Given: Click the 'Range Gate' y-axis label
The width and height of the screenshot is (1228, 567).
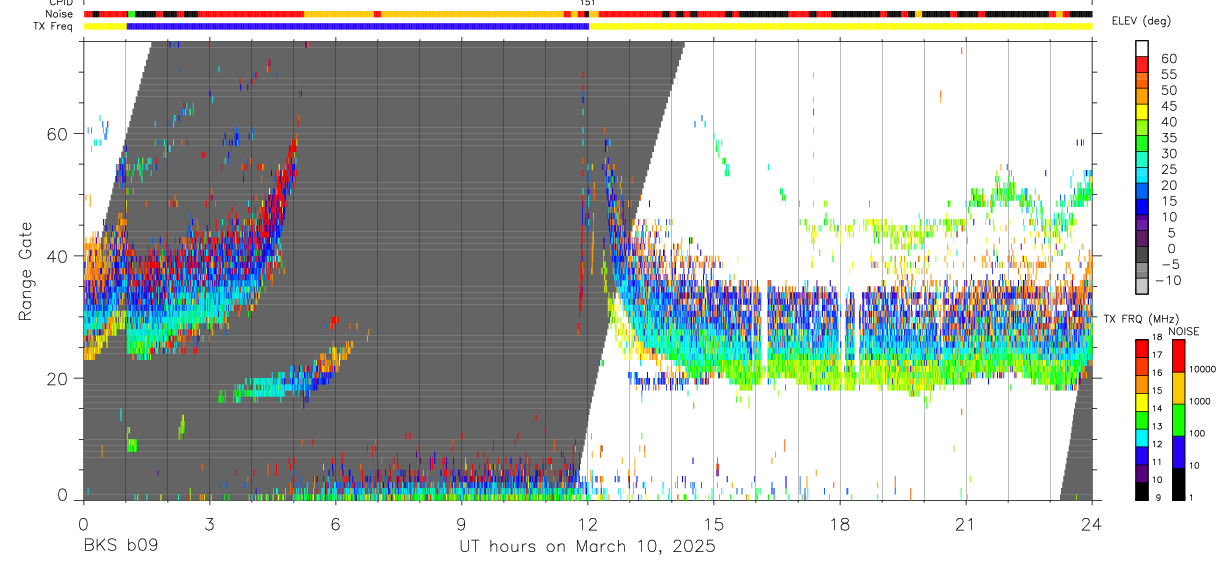Looking at the screenshot, I should tap(25, 271).
